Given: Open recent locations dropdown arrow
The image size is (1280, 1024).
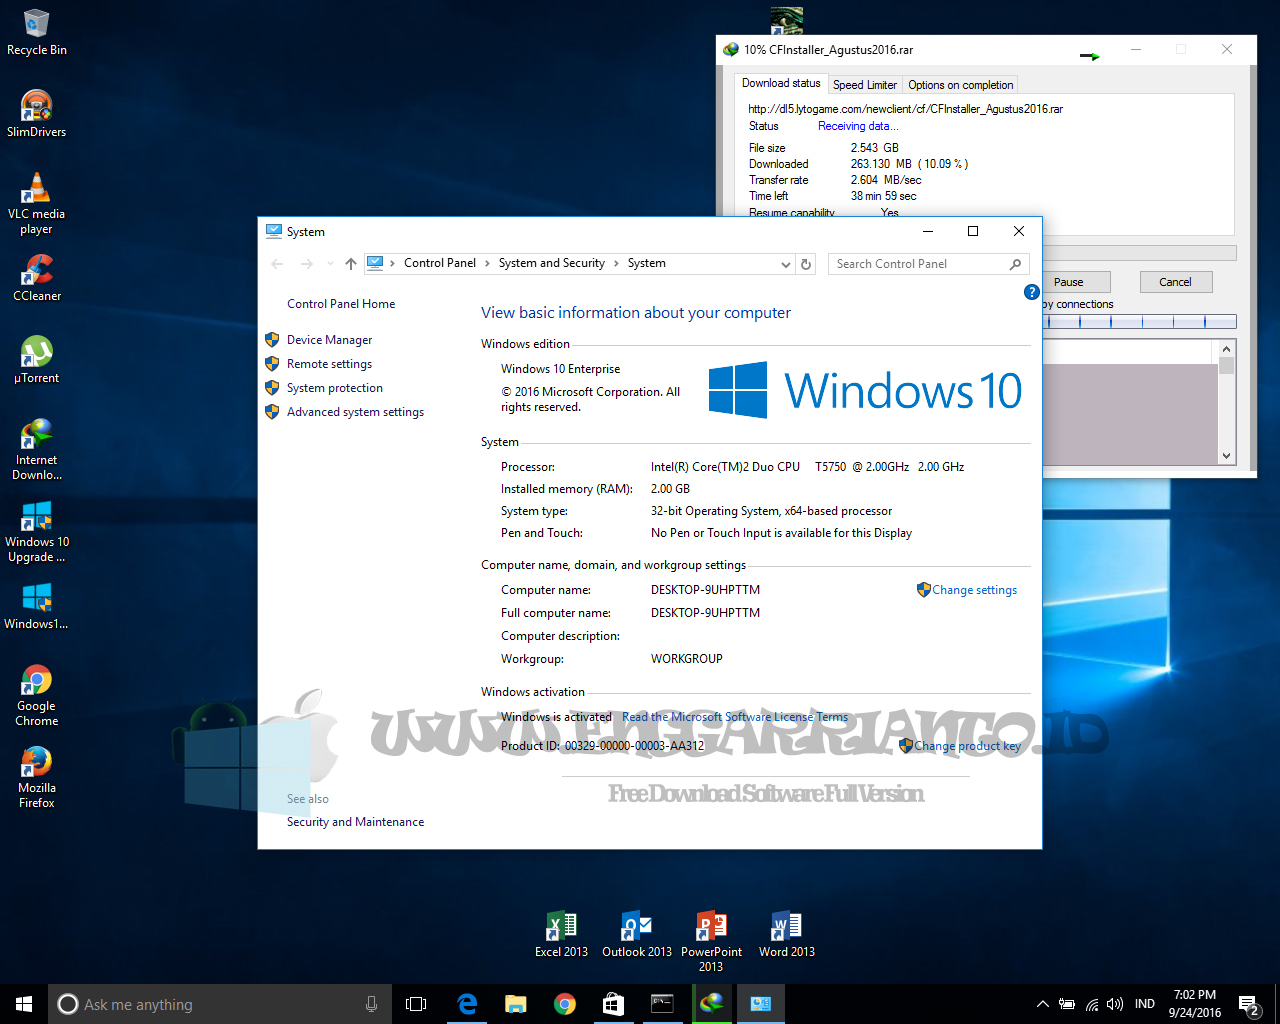Looking at the screenshot, I should [330, 264].
